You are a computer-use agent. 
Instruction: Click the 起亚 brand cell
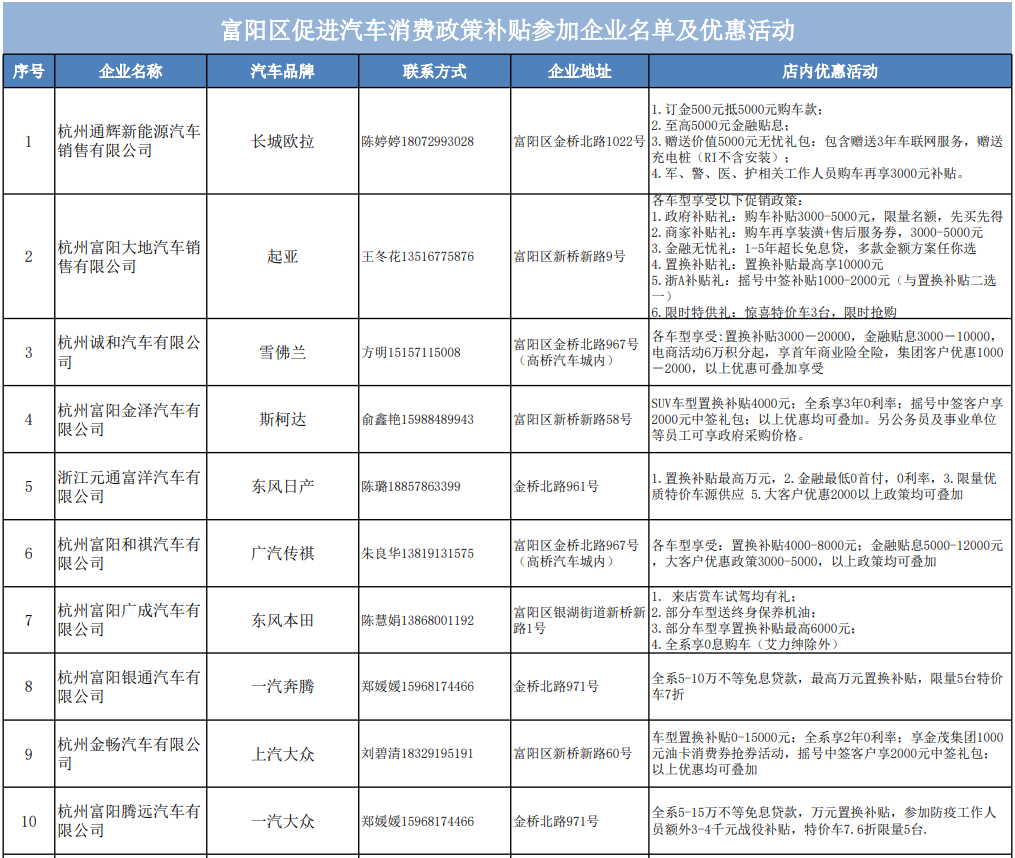(282, 256)
